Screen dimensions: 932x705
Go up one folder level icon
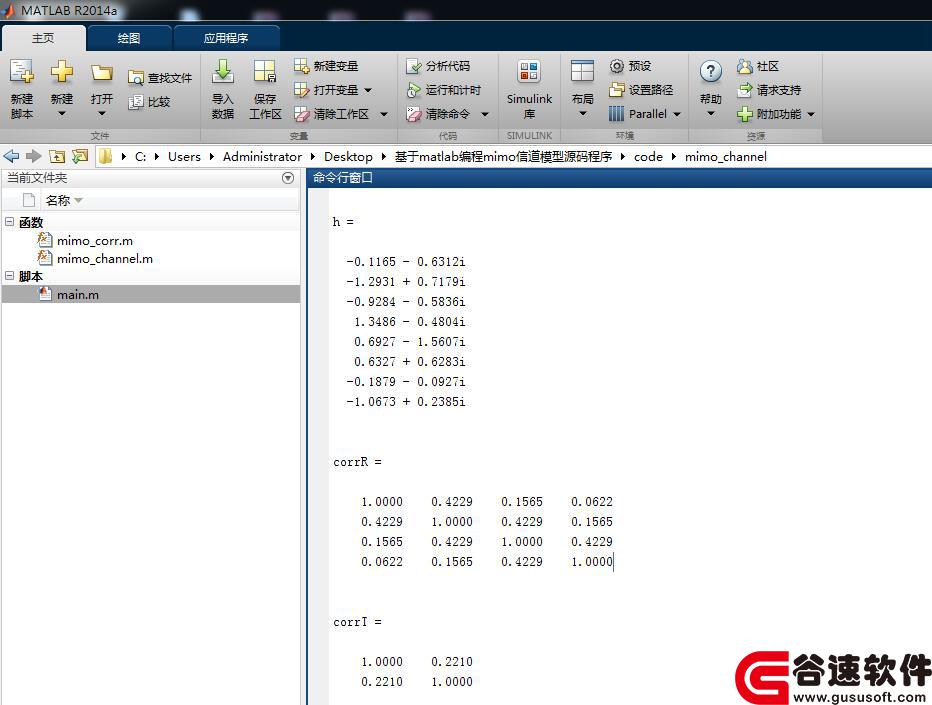click(57, 156)
